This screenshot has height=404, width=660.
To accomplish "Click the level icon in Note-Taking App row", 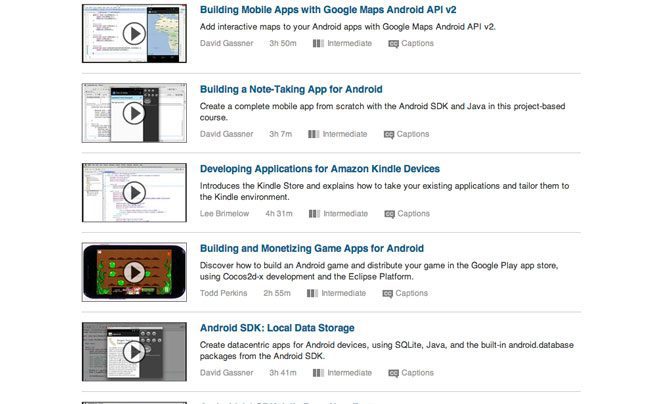I will coord(314,134).
